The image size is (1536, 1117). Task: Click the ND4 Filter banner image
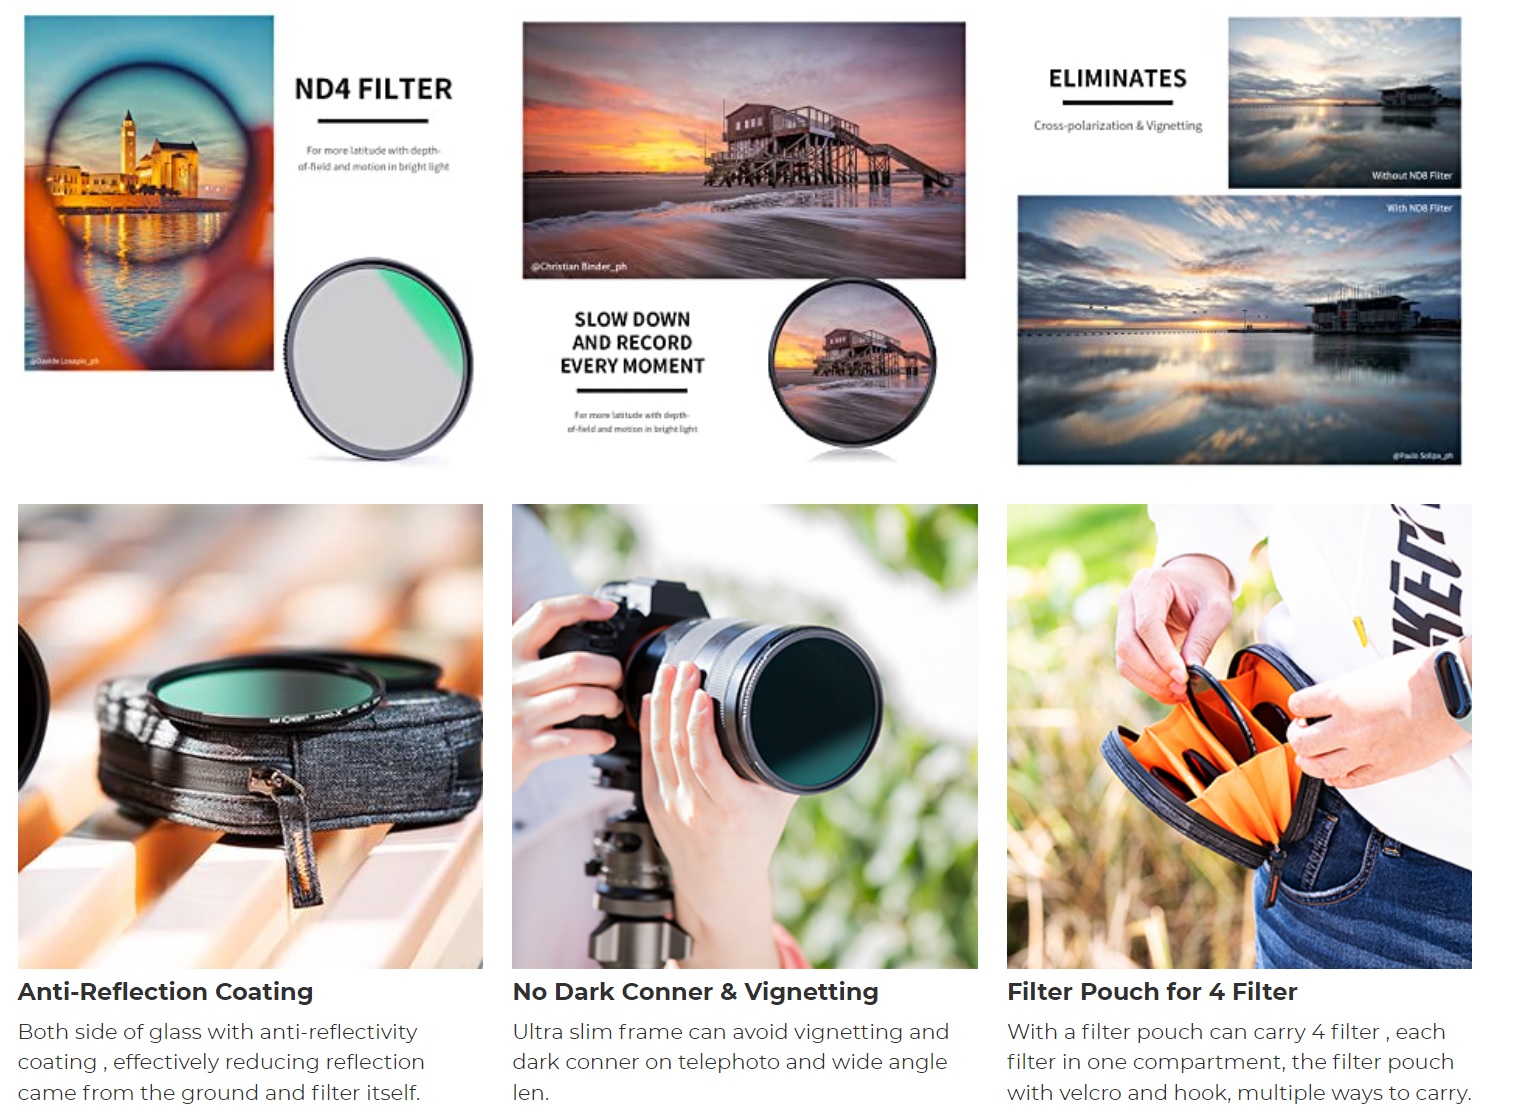(250, 240)
